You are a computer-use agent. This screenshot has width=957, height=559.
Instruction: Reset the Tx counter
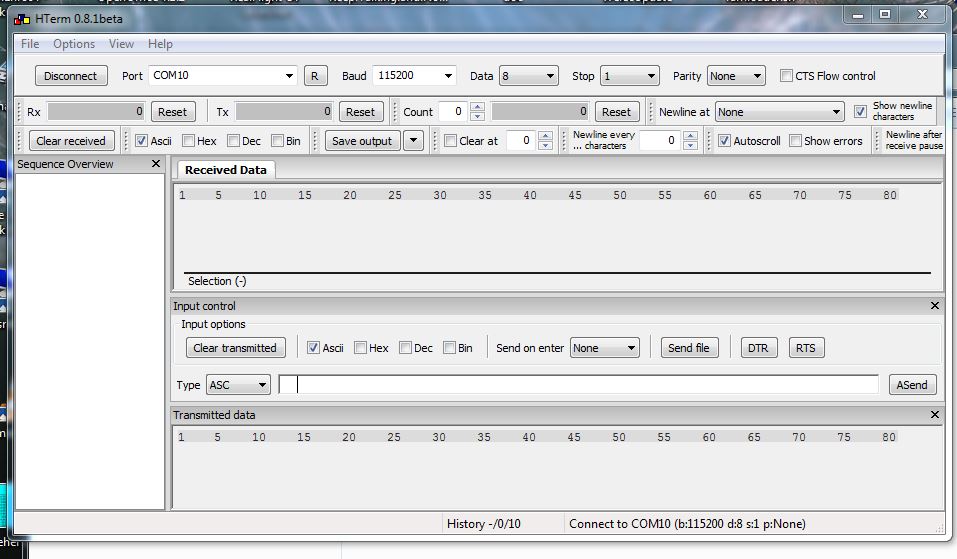(360, 112)
